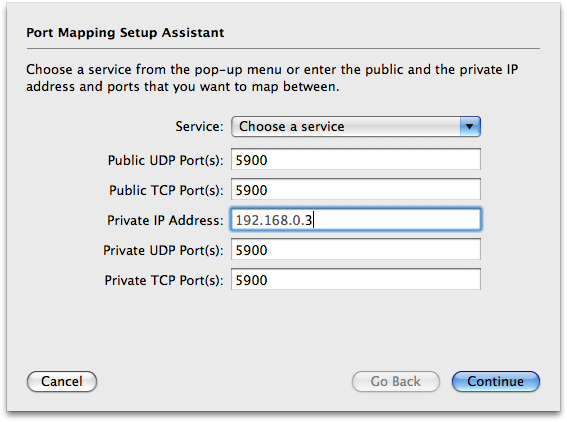Screen dimensions: 567x422
Task: Click the instruction text about choosing a service
Action: click(272, 78)
